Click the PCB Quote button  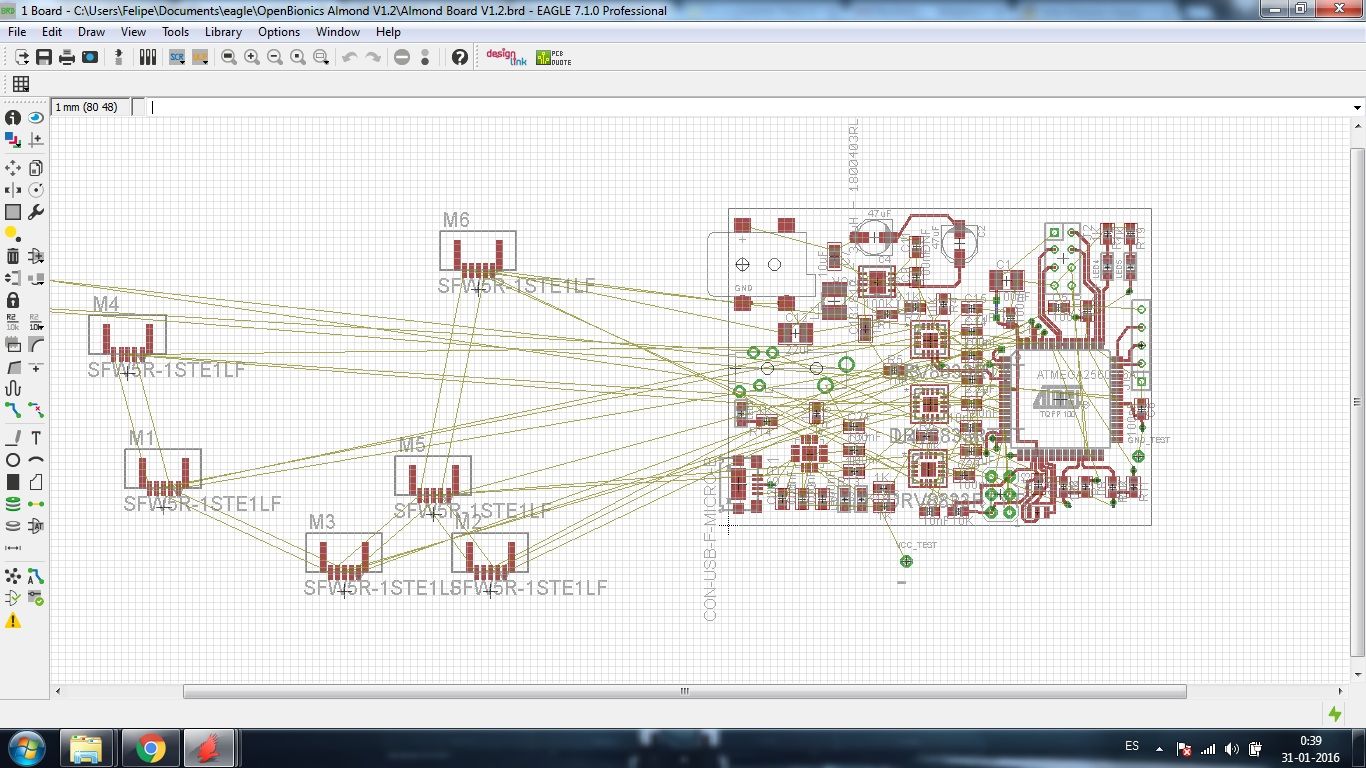[x=553, y=58]
